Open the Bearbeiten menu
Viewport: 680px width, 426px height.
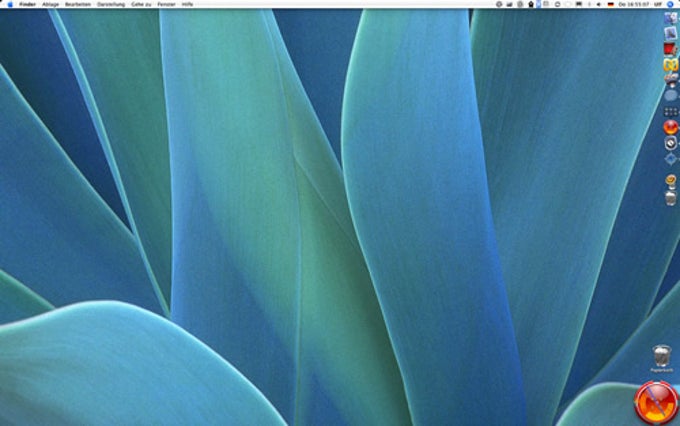(78, 4)
